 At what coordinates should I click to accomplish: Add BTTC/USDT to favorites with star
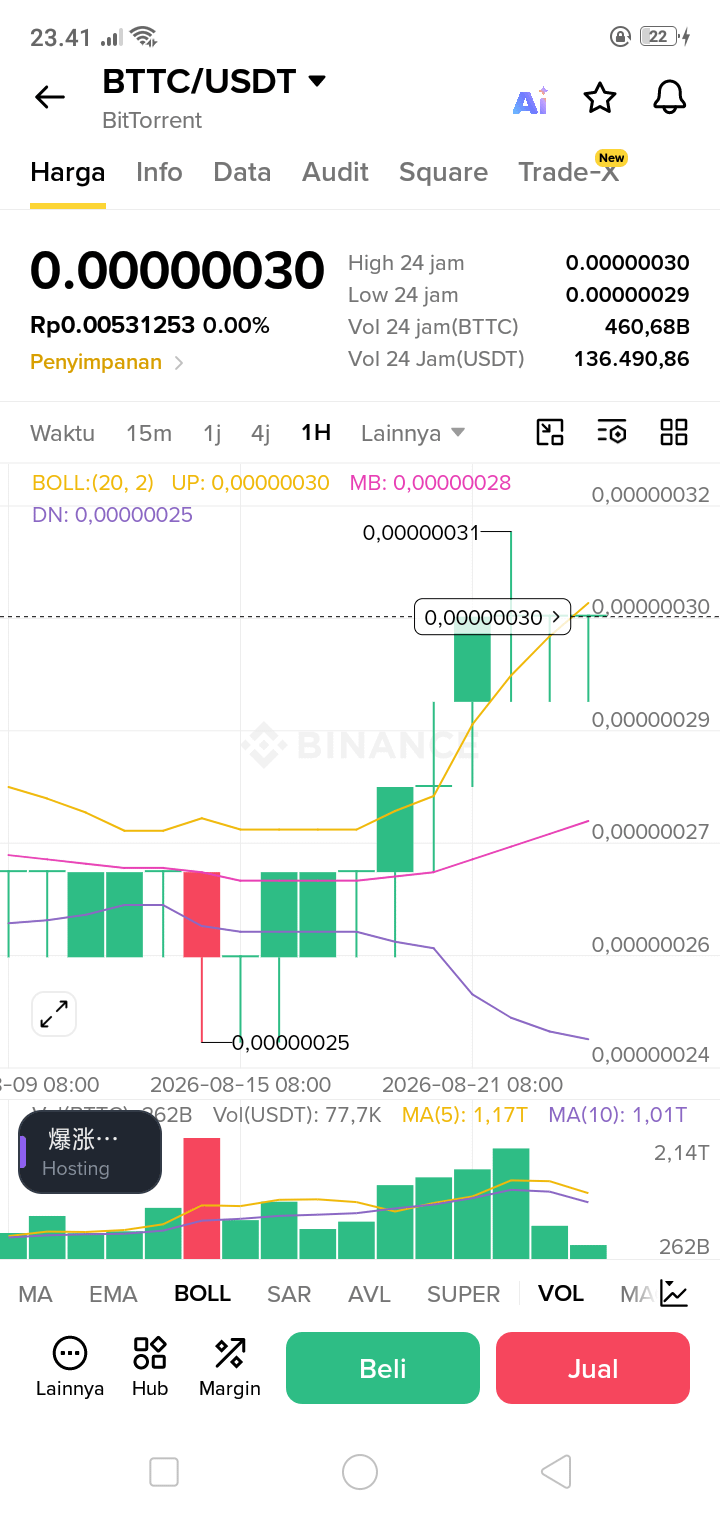coord(600,98)
